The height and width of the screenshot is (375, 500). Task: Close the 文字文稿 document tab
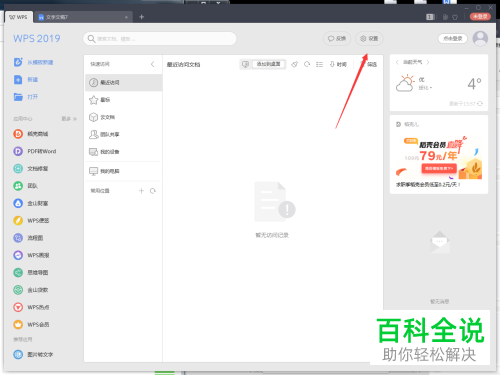pos(126,17)
